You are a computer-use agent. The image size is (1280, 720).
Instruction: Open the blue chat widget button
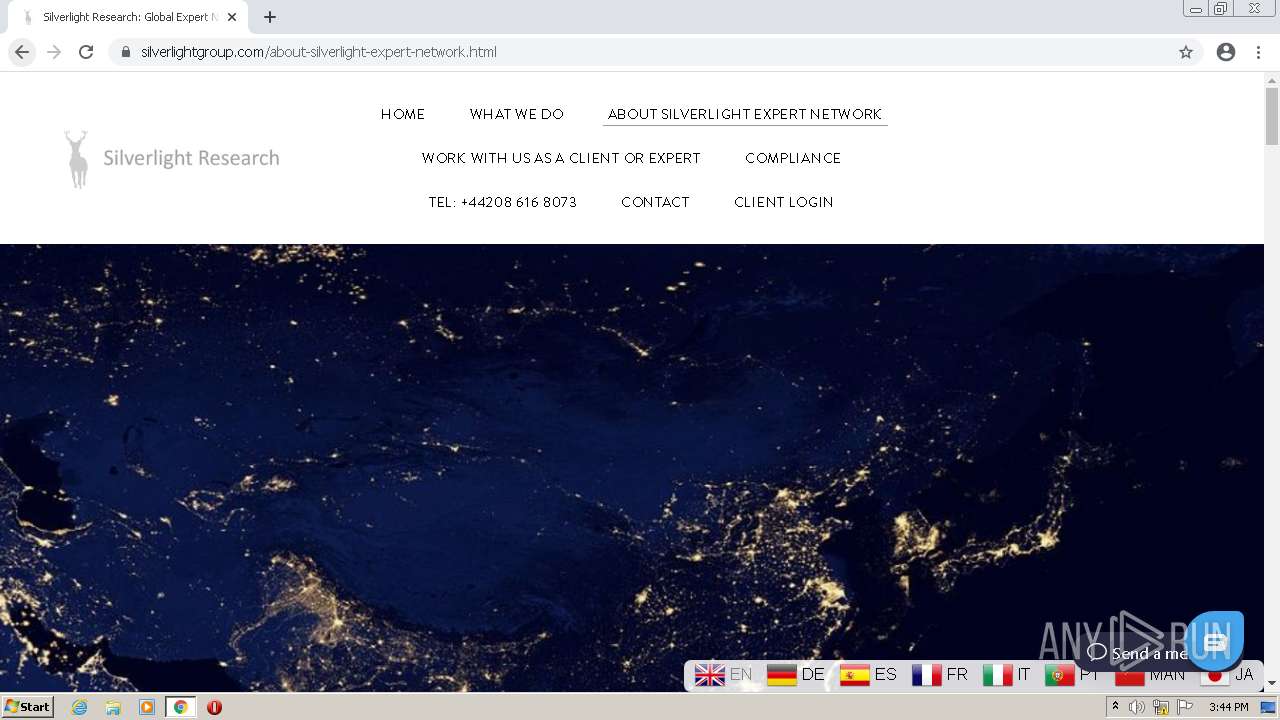pos(1215,641)
